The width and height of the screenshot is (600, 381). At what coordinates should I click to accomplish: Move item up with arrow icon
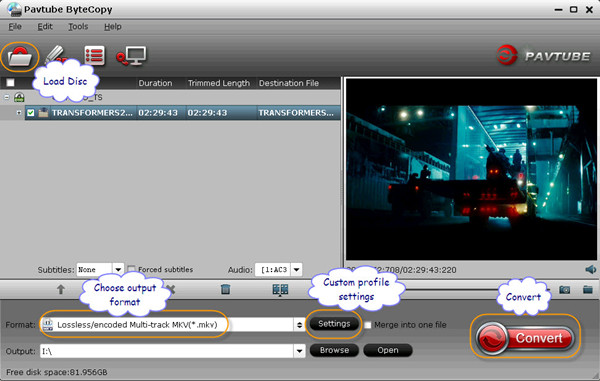[x=61, y=290]
